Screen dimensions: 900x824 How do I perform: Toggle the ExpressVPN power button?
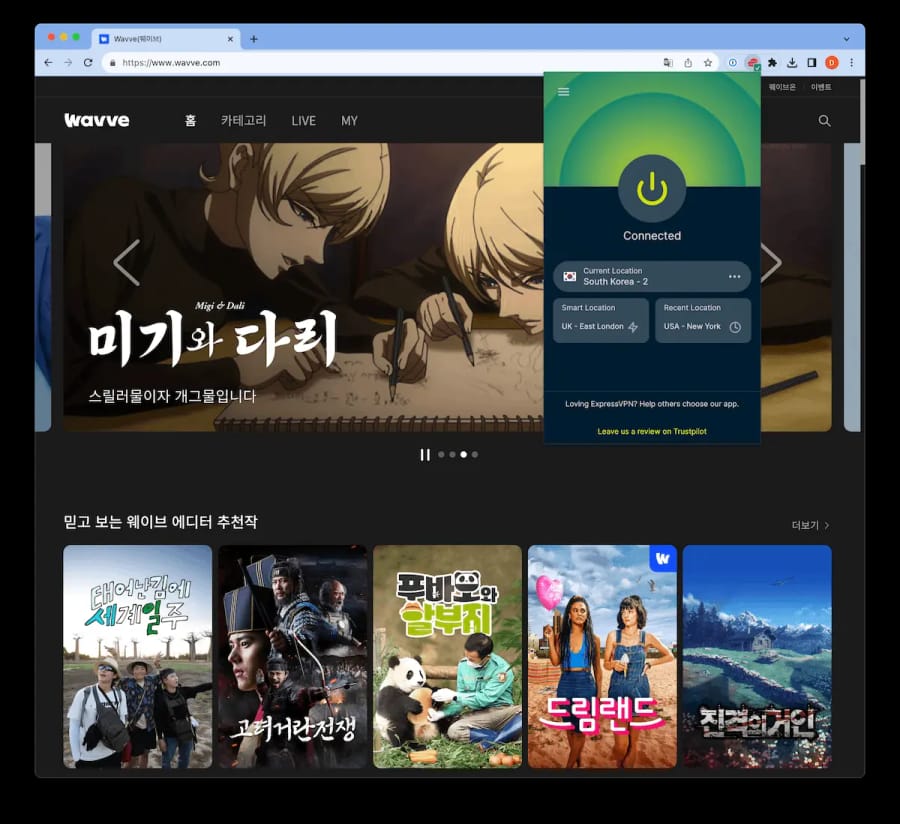click(652, 189)
